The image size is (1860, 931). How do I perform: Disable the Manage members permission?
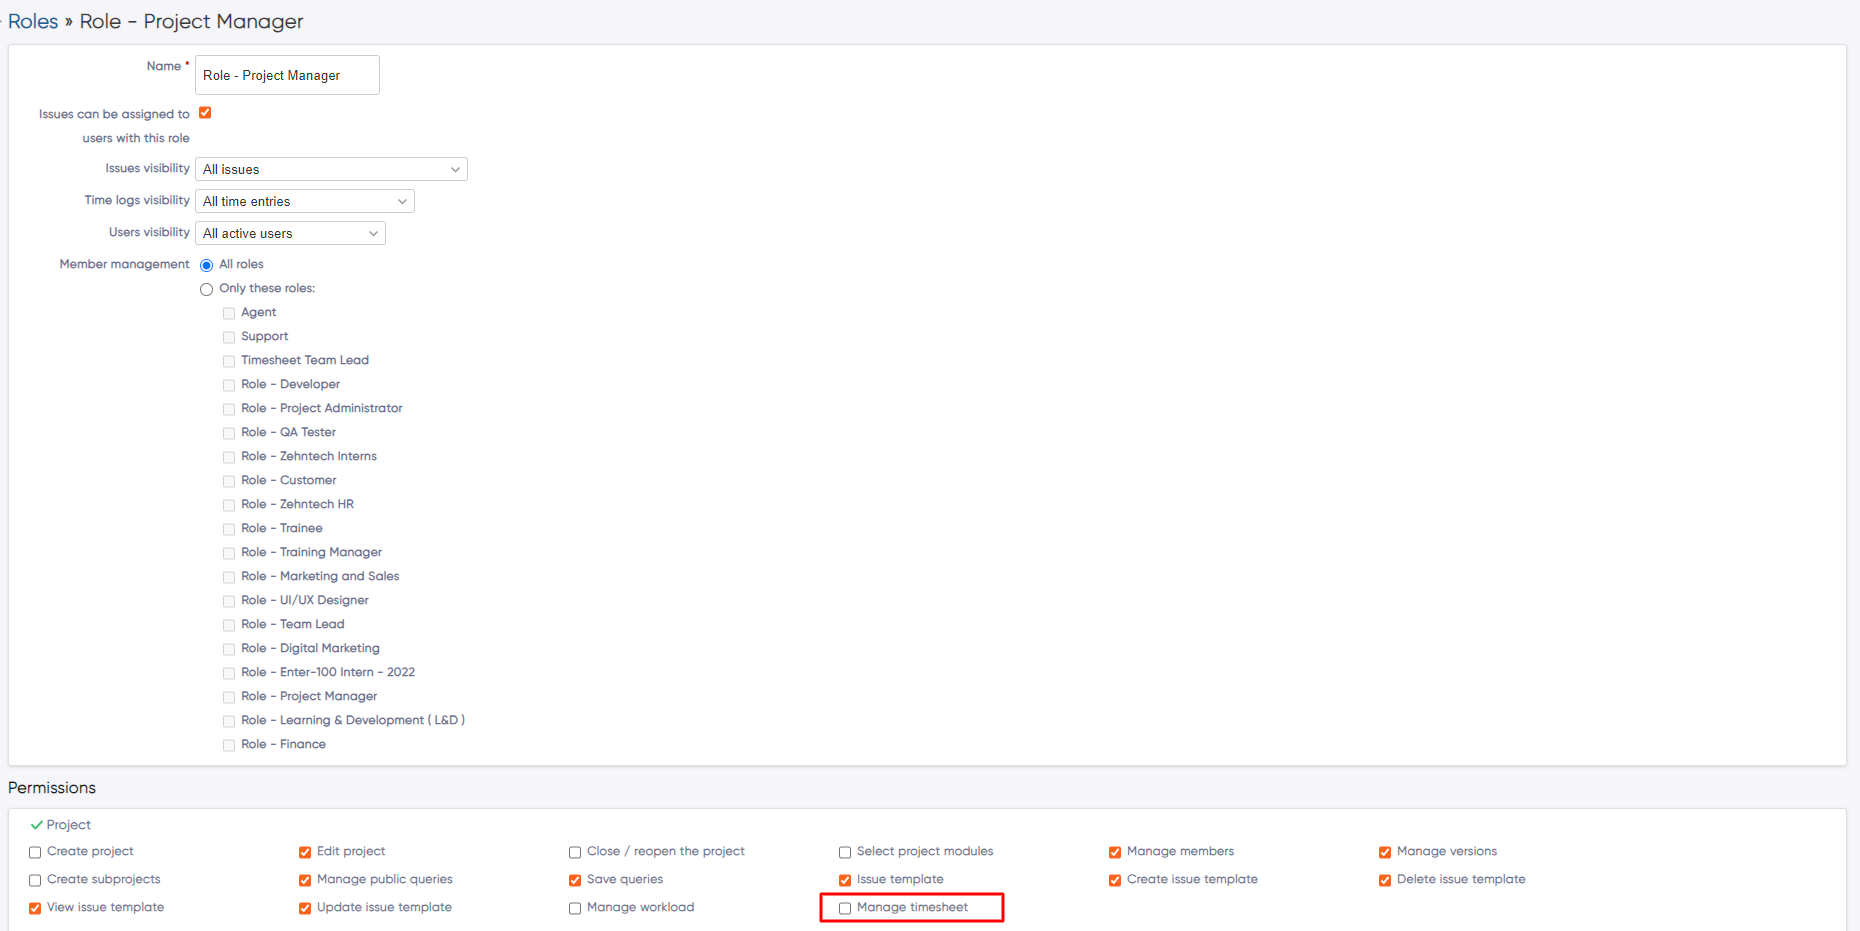pyautogui.click(x=1115, y=852)
